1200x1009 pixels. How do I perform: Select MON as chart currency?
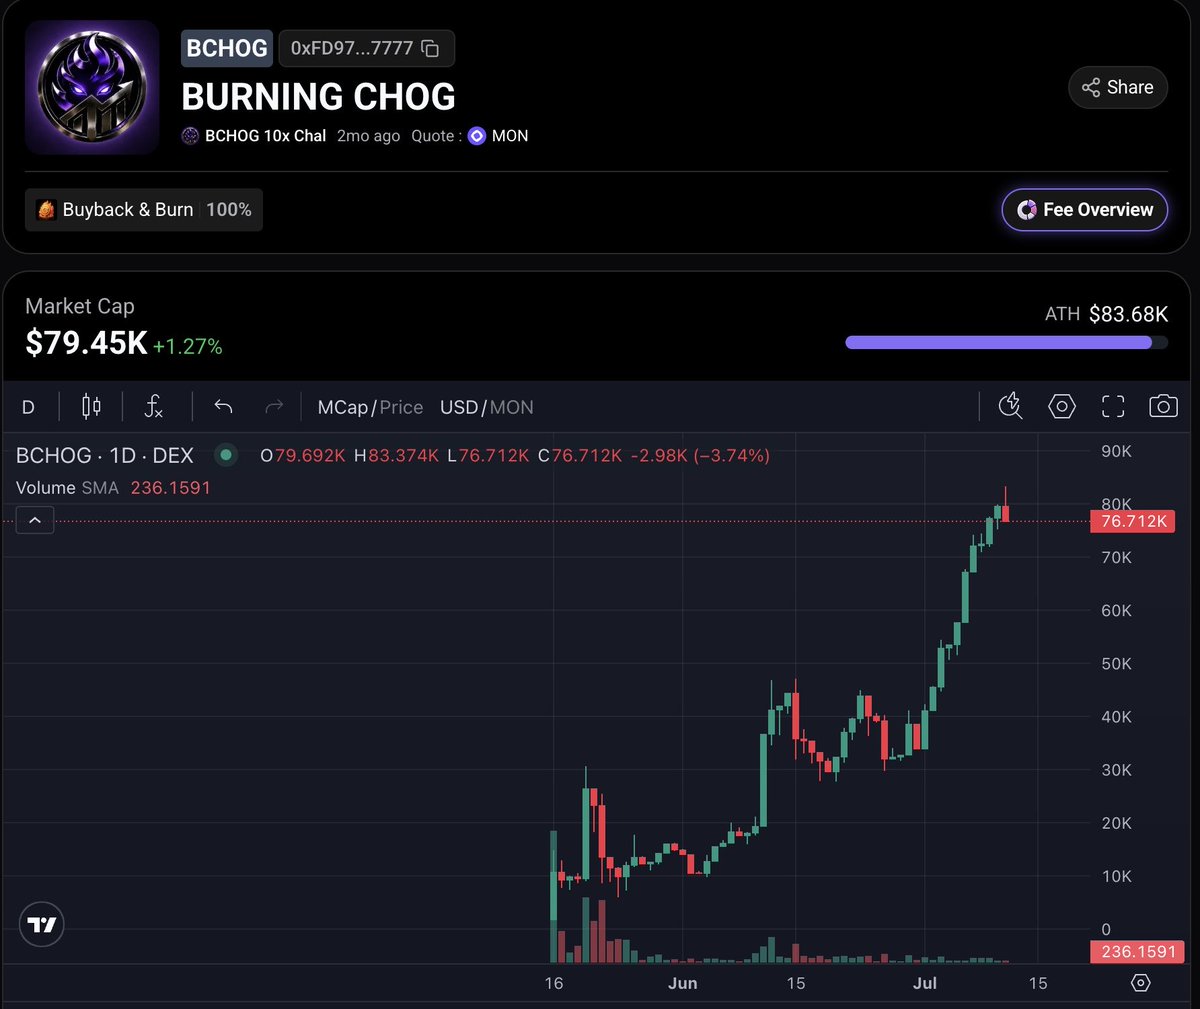coord(512,407)
